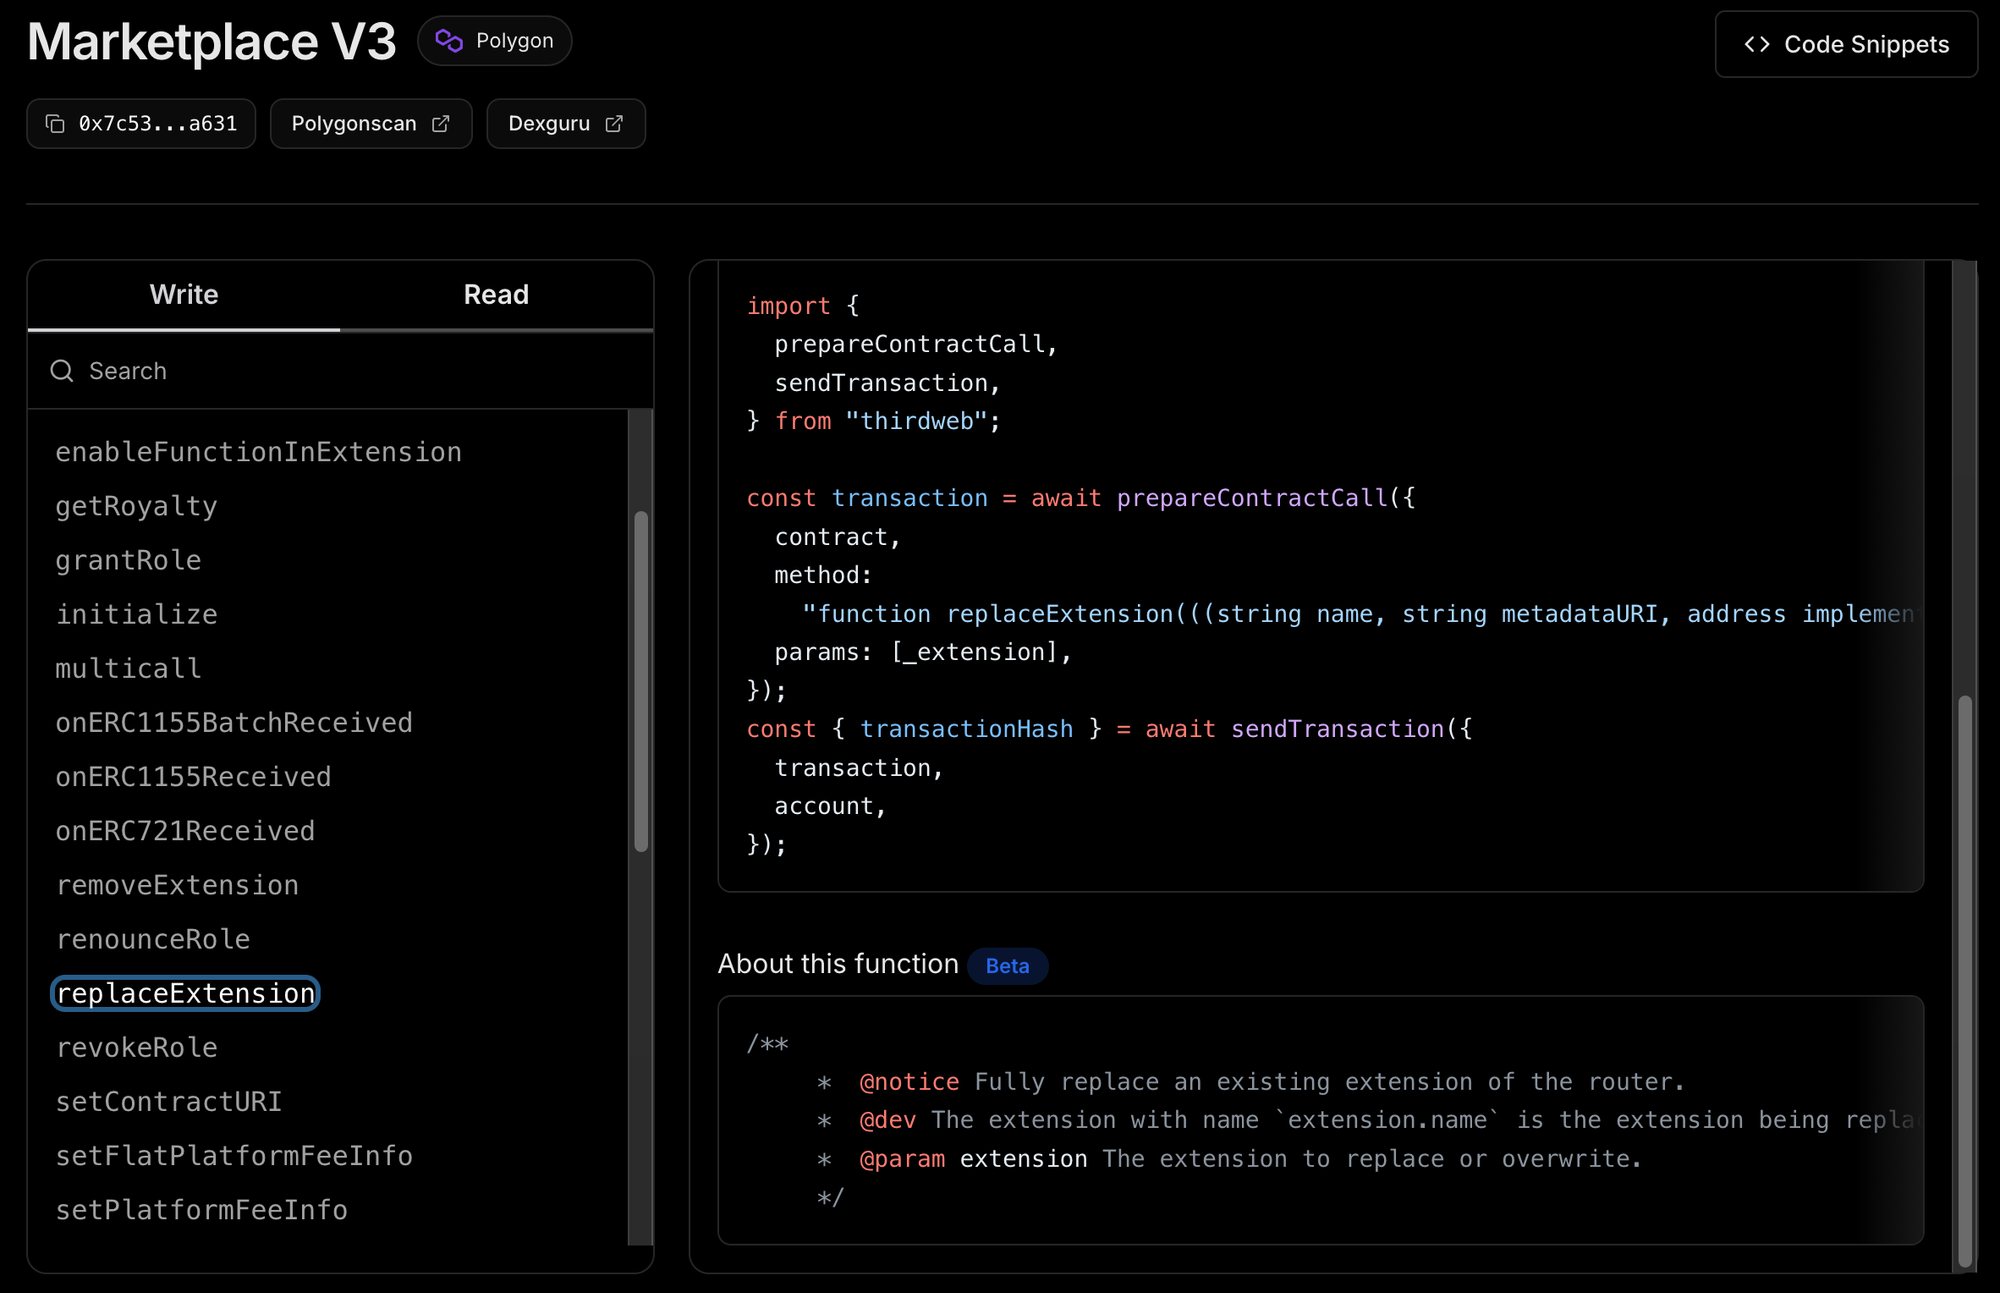
Task: Click the Polygon chain logo icon
Action: 449,41
